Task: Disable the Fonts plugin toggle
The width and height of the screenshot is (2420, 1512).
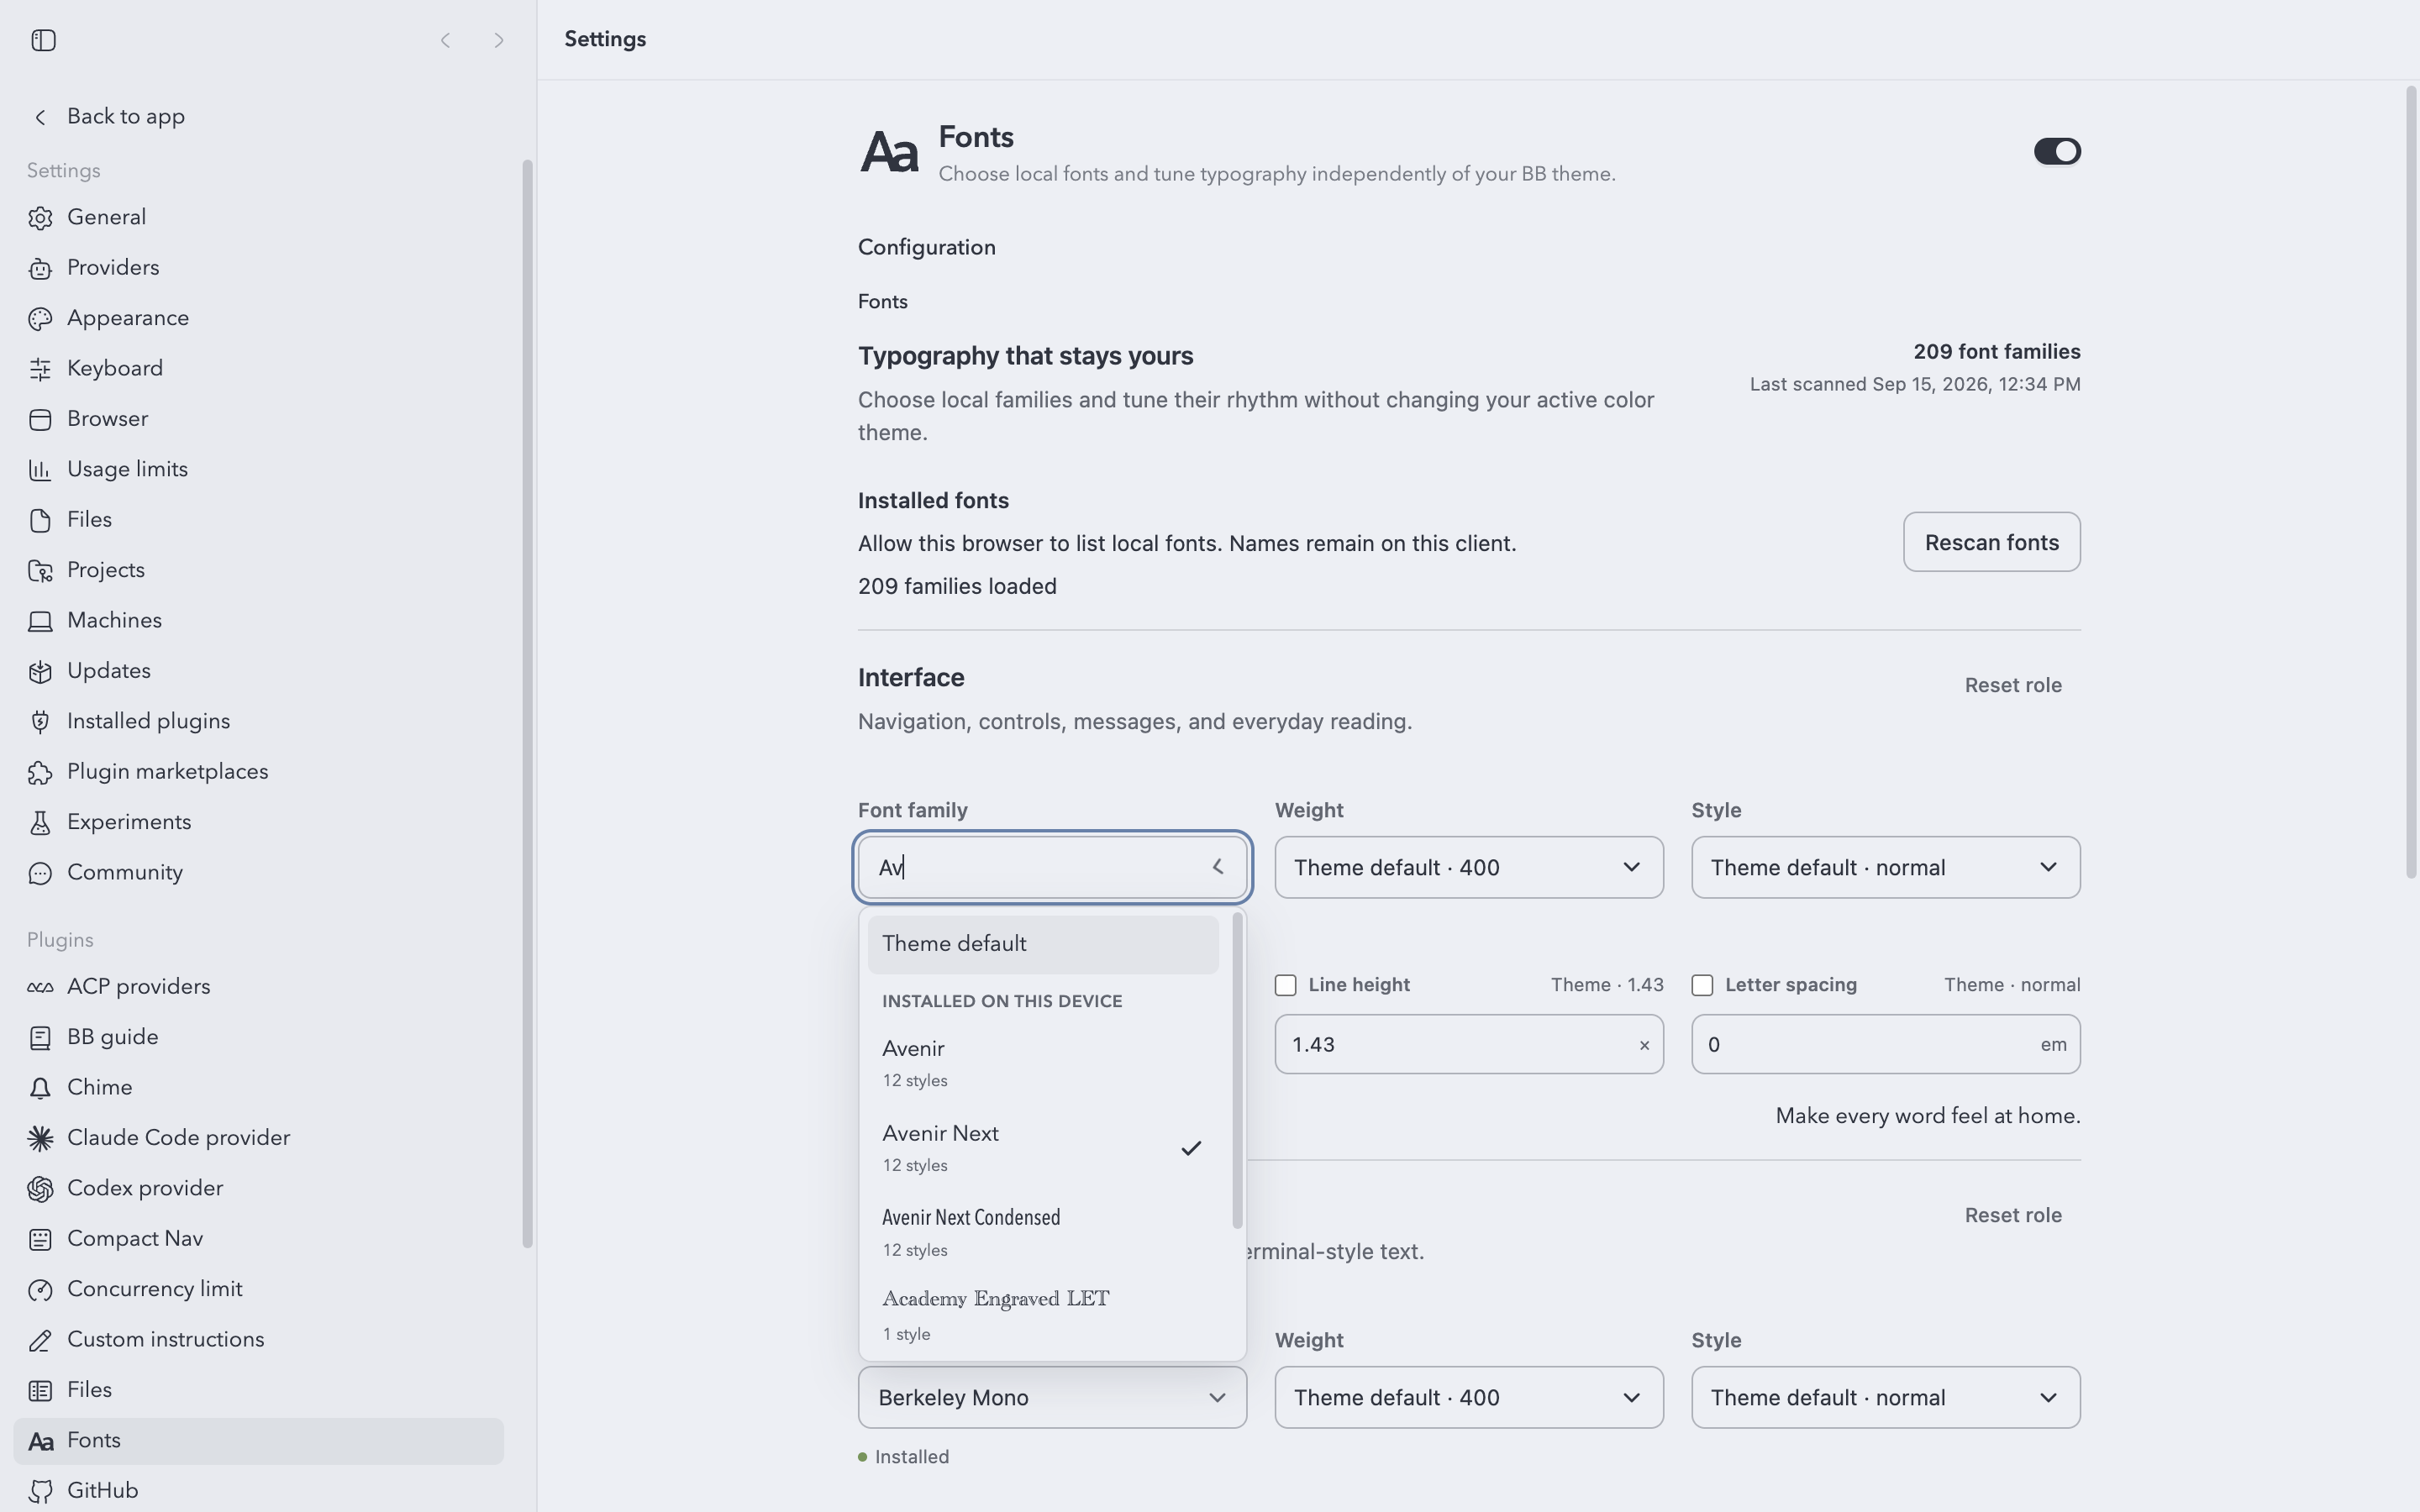Action: 2057,151
